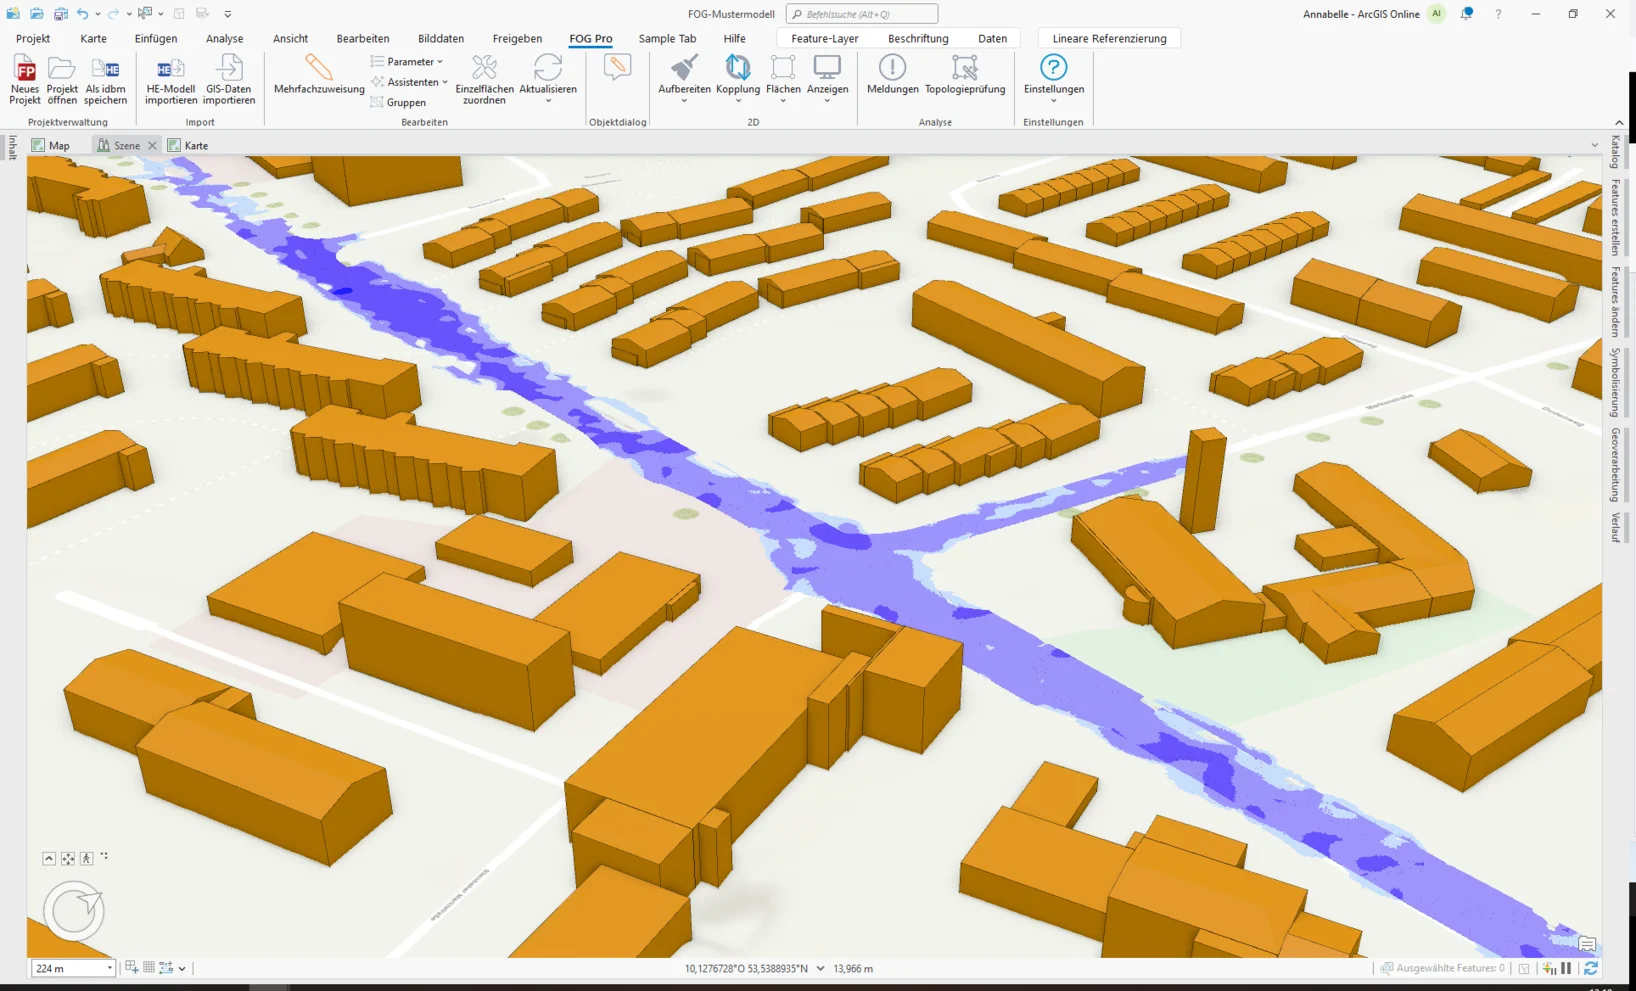Close the Szene view tab
Screen dimensions: 1636x991
(152, 145)
